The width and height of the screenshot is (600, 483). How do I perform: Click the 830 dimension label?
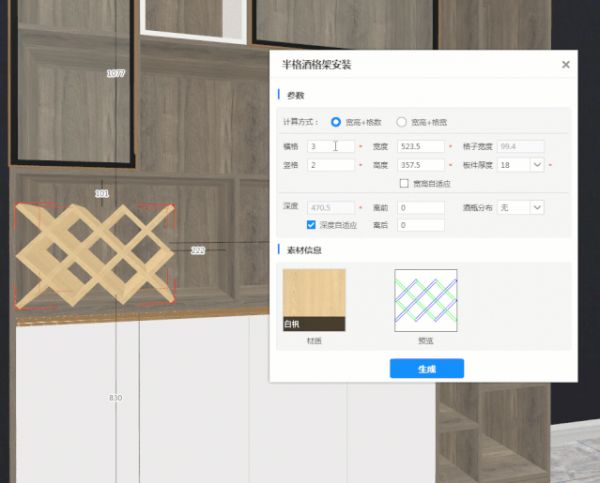coord(115,398)
